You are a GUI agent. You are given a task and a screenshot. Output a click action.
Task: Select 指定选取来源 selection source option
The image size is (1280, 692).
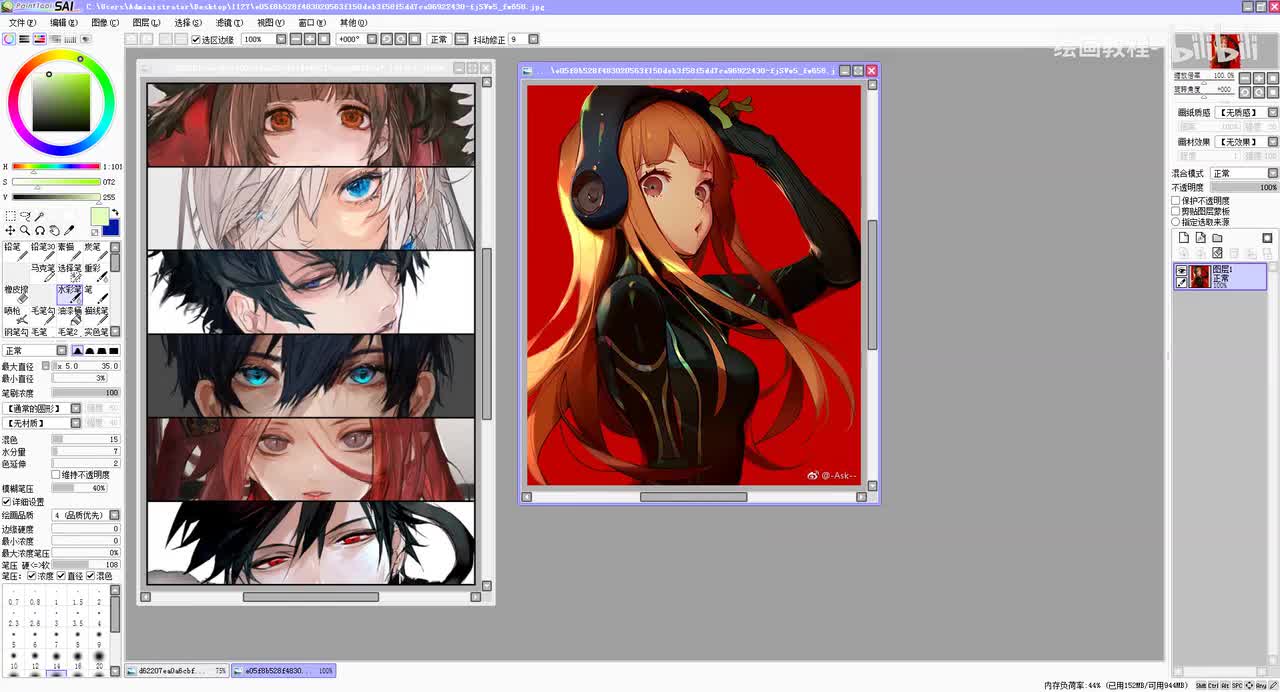coord(1176,222)
